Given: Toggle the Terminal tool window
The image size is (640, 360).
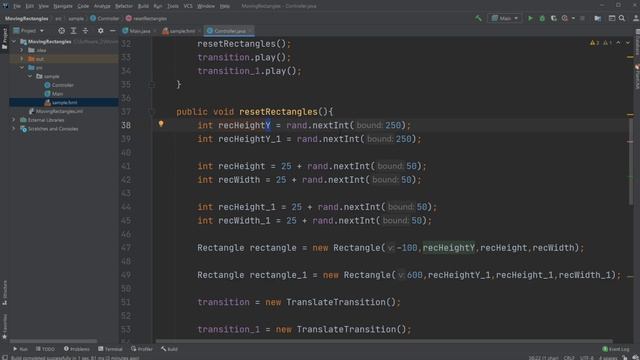Looking at the screenshot, I should [110, 349].
